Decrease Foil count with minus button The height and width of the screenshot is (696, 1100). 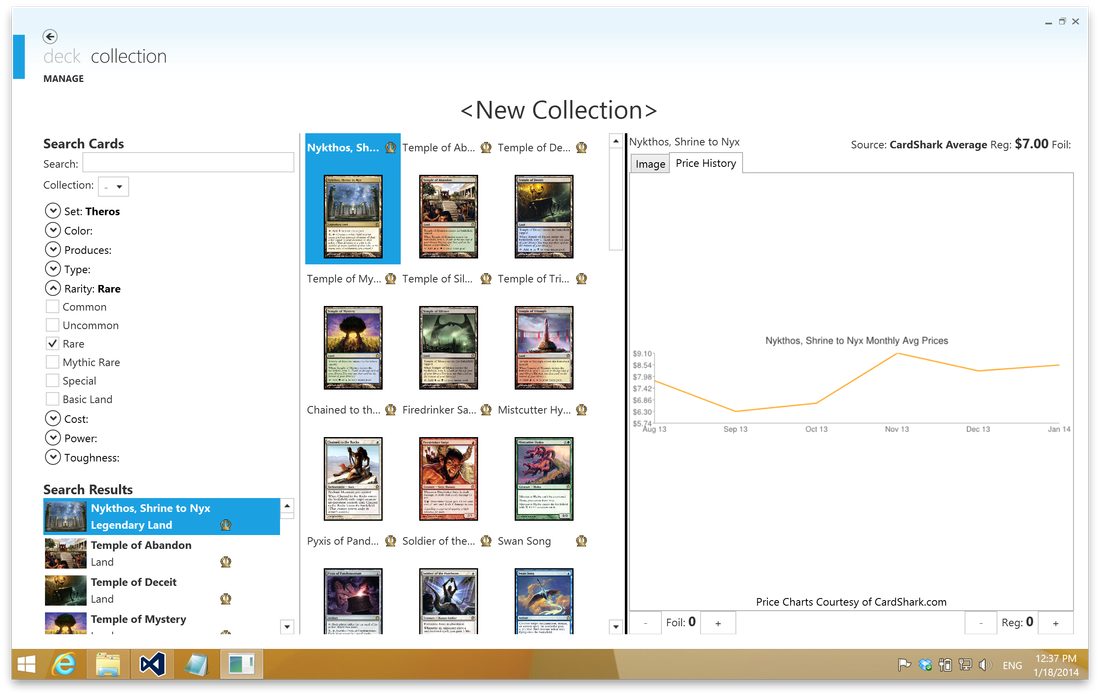tap(645, 623)
